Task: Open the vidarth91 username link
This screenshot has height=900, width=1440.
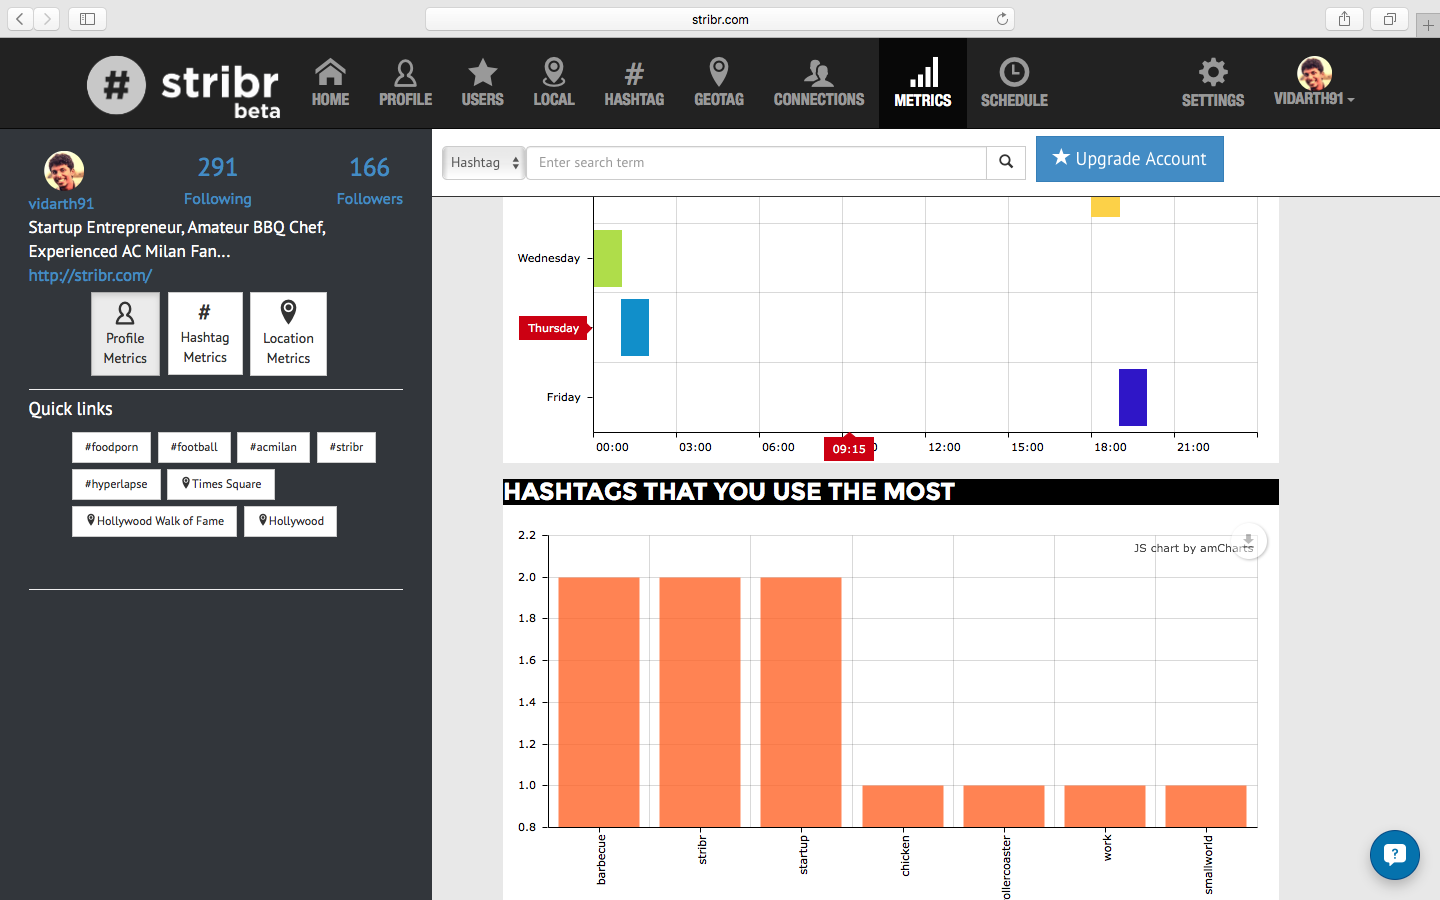Action: point(61,204)
